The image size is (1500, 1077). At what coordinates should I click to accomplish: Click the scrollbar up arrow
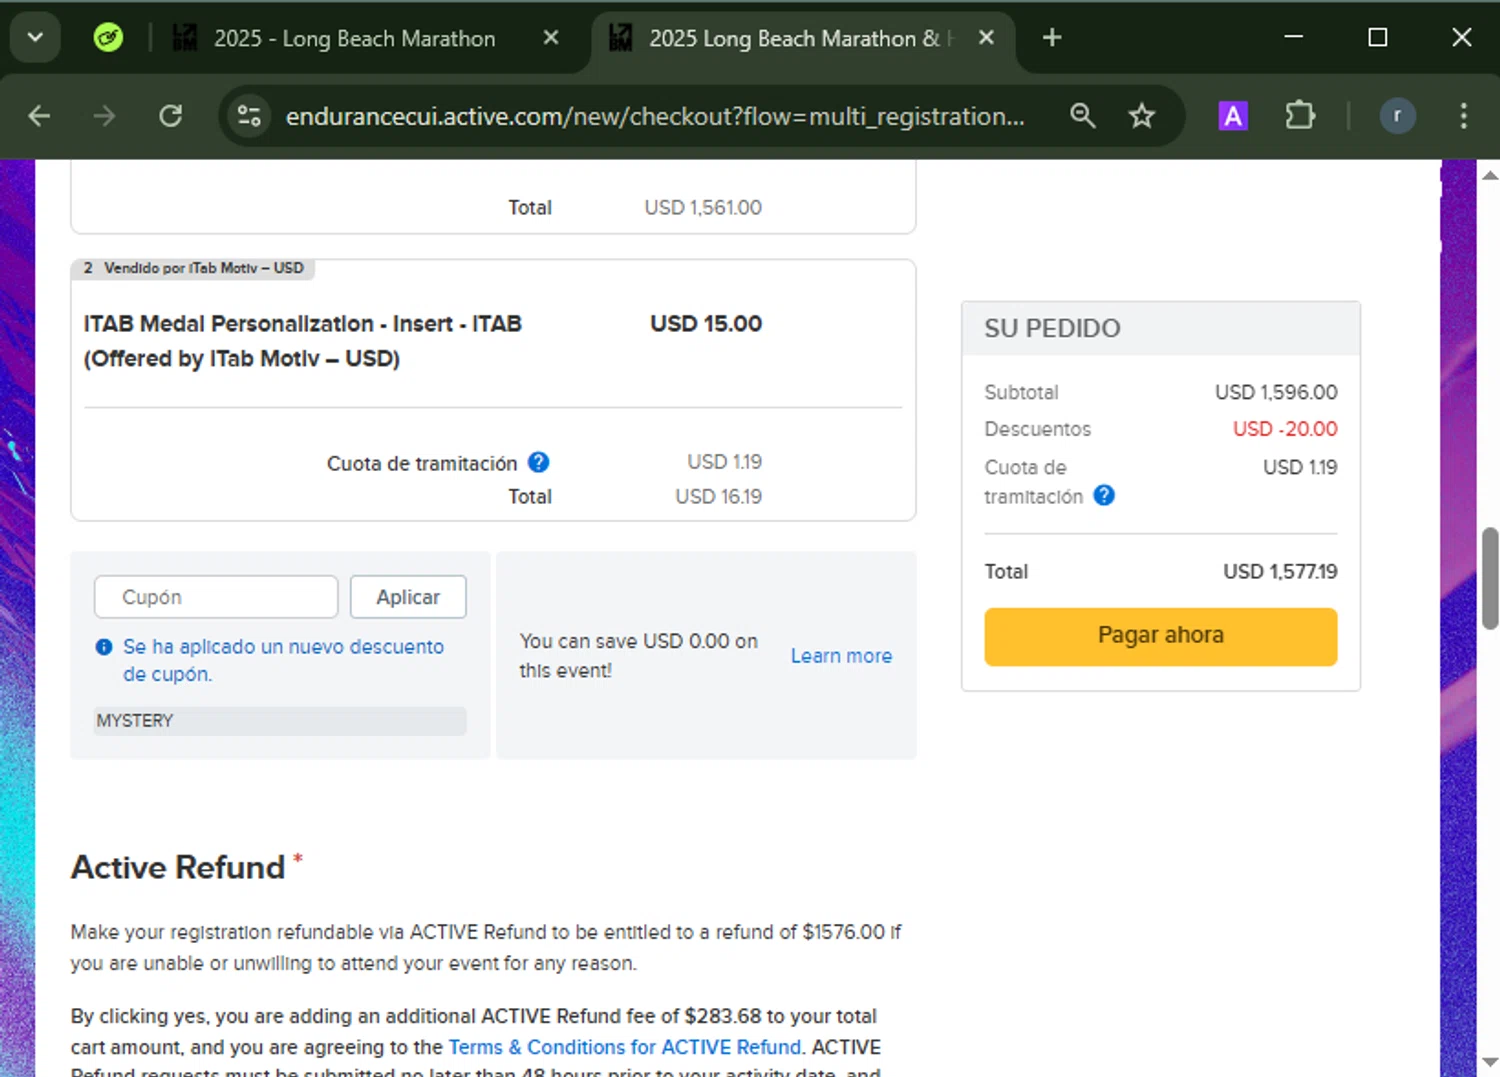pos(1490,175)
